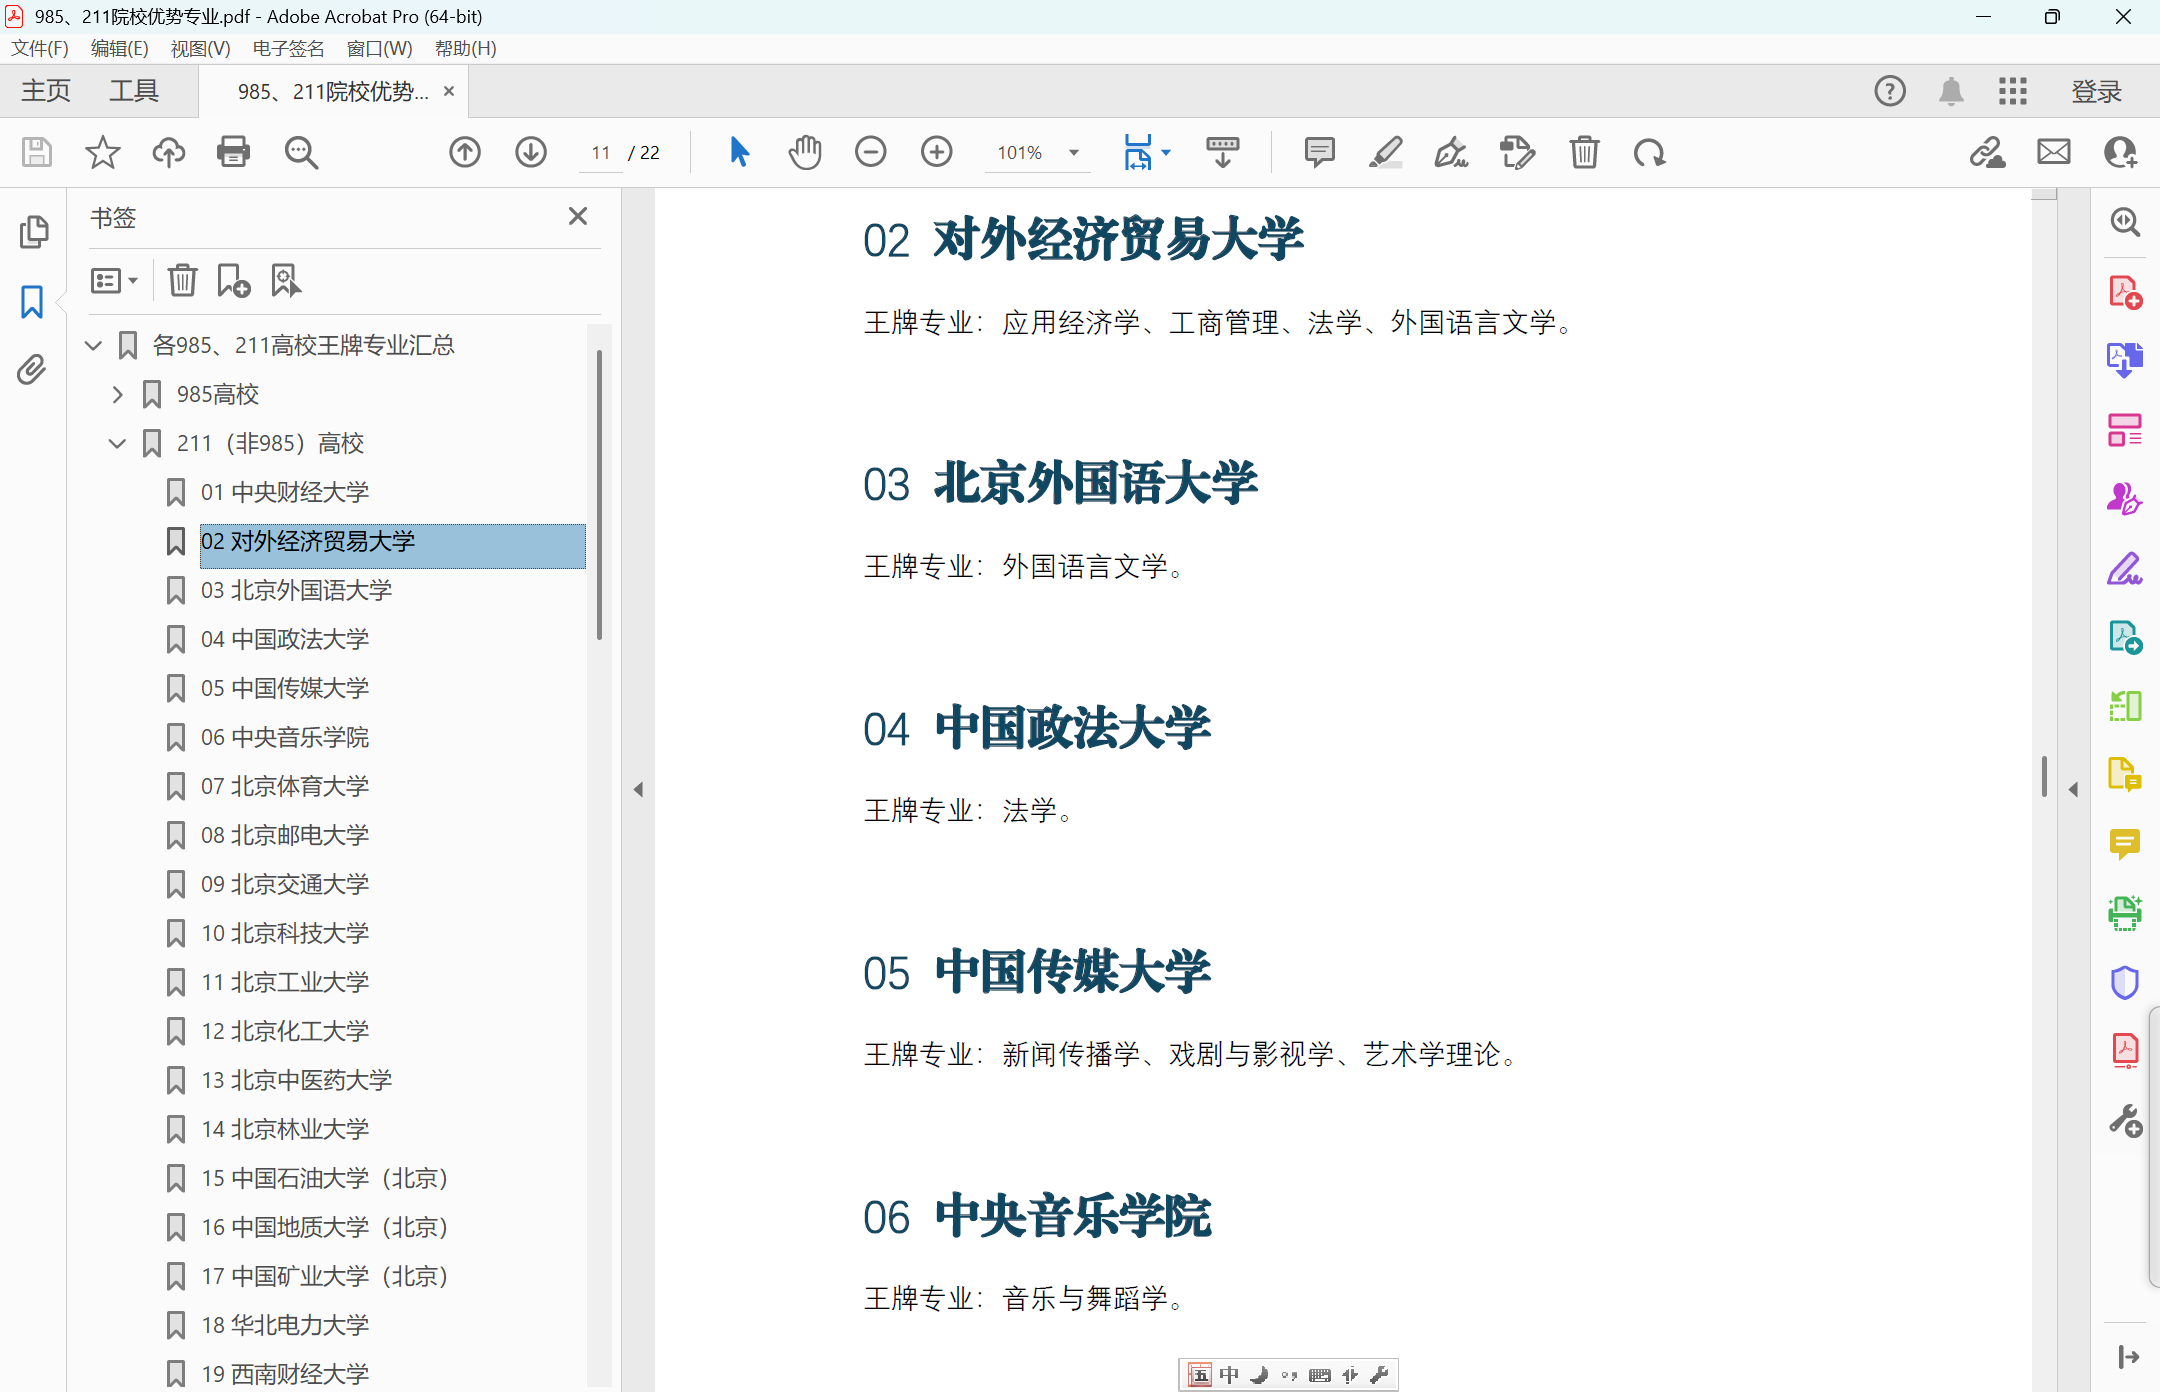
Task: Open the Comment tool in the right panel
Action: (x=2126, y=843)
